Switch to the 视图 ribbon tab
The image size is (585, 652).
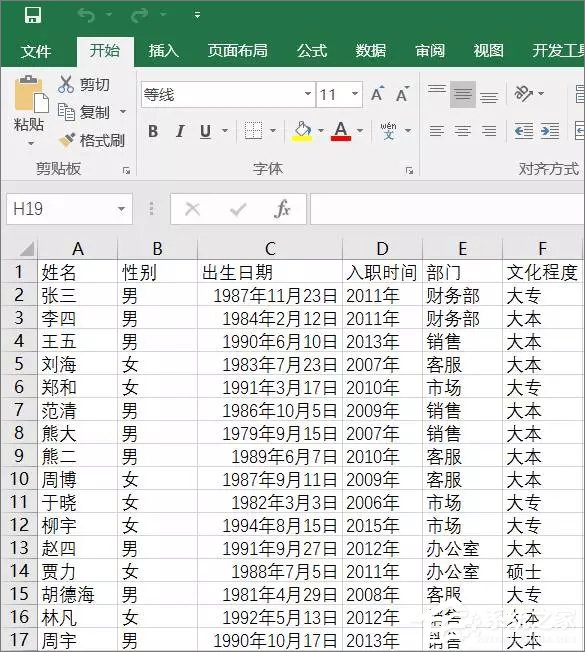(x=489, y=51)
